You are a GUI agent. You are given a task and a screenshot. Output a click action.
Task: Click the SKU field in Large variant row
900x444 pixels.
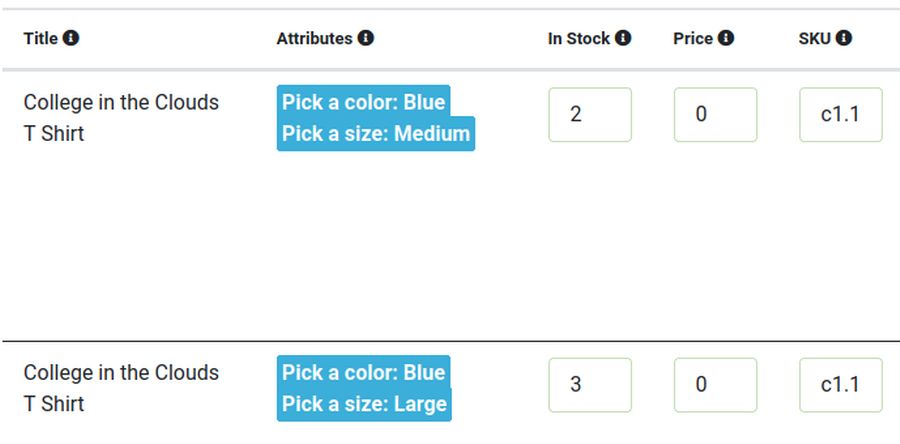(x=840, y=384)
